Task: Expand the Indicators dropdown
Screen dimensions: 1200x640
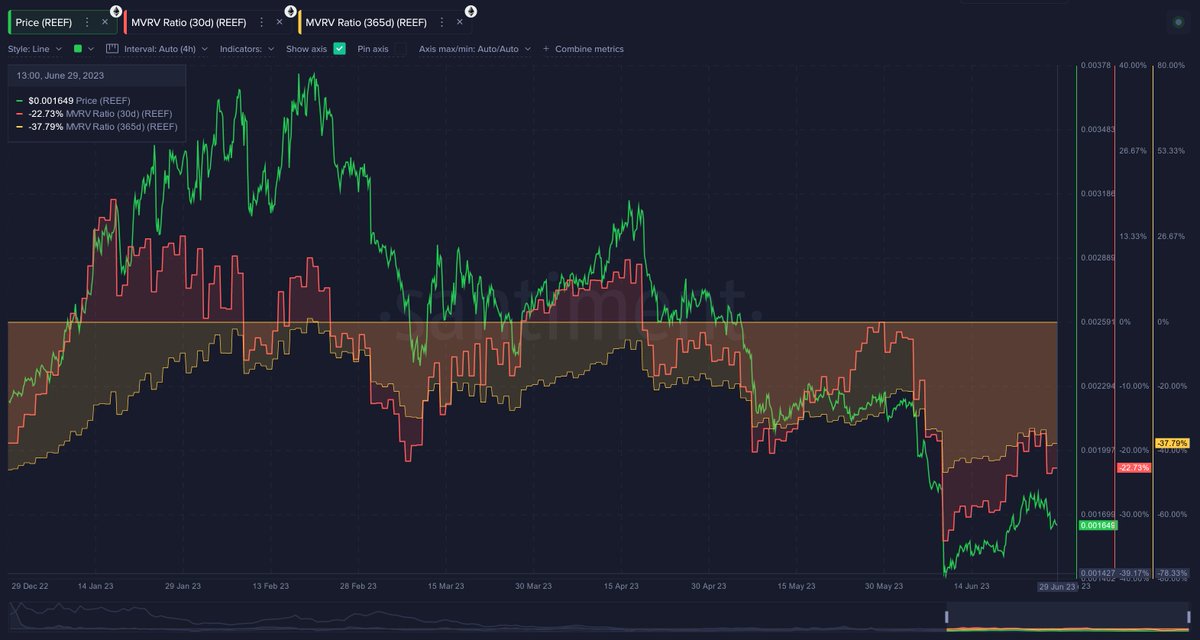Action: (x=247, y=48)
